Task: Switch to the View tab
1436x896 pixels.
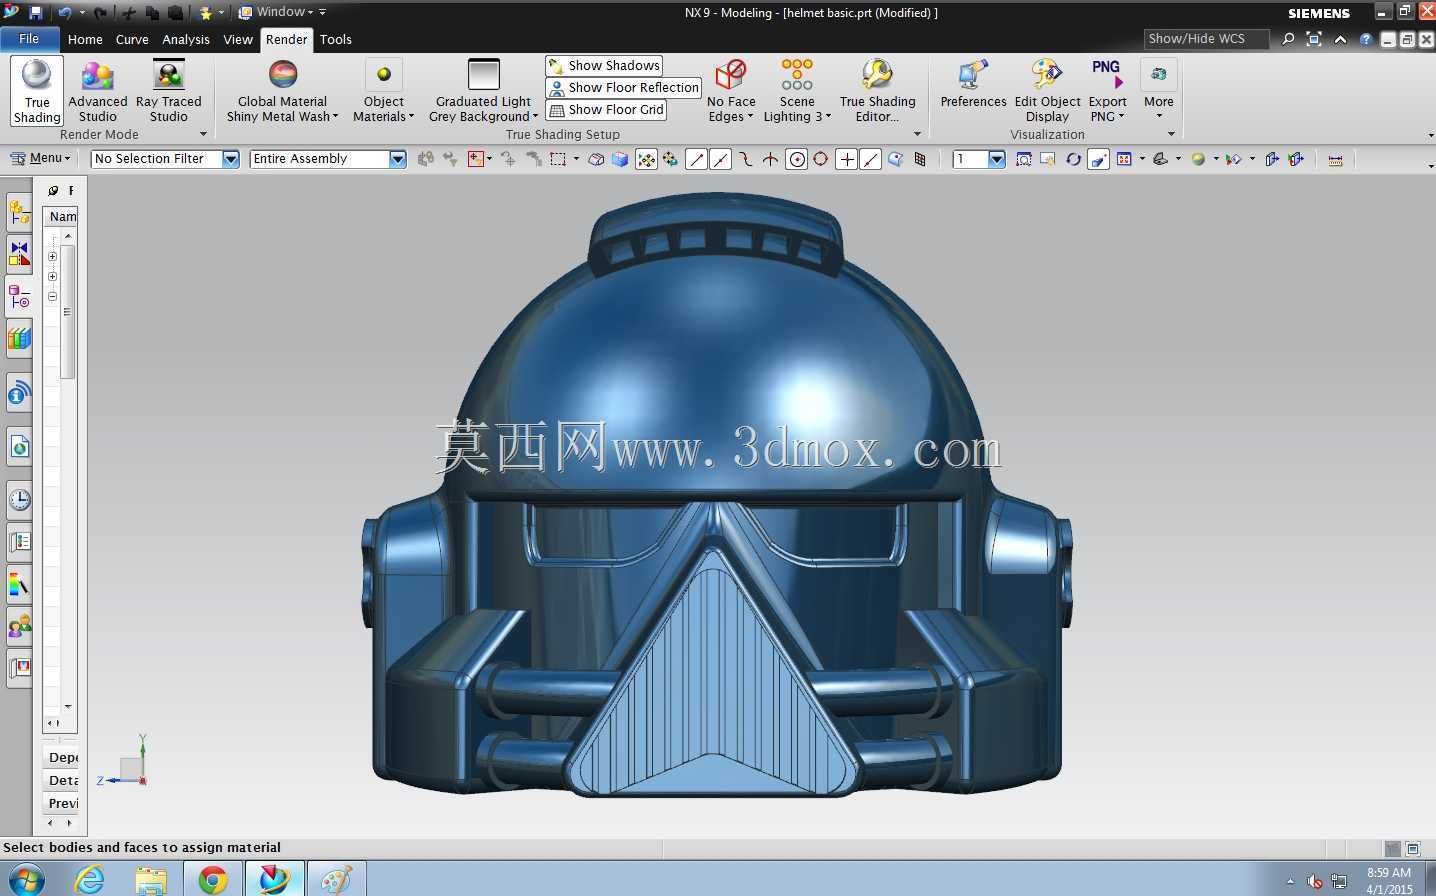Action: 238,39
